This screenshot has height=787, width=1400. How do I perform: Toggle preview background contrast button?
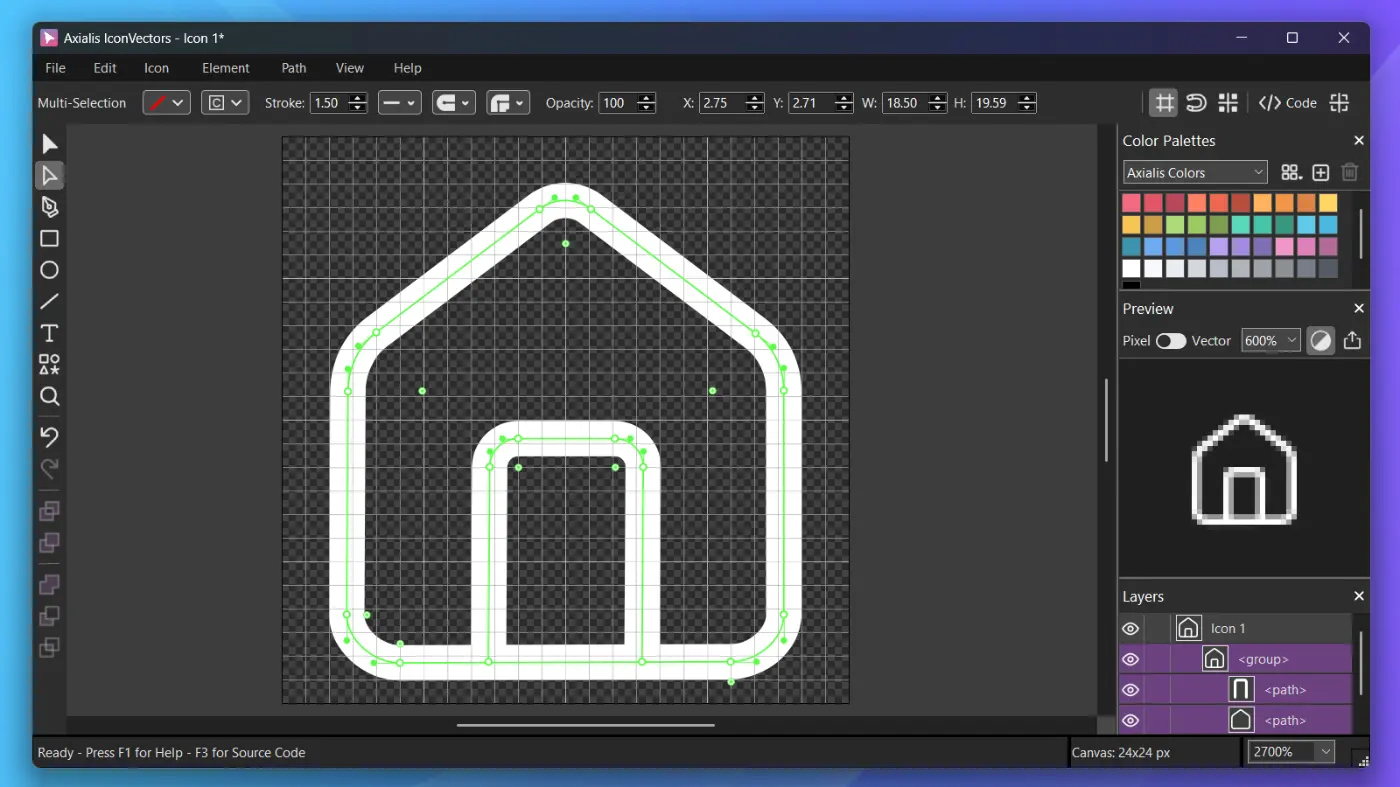point(1321,340)
